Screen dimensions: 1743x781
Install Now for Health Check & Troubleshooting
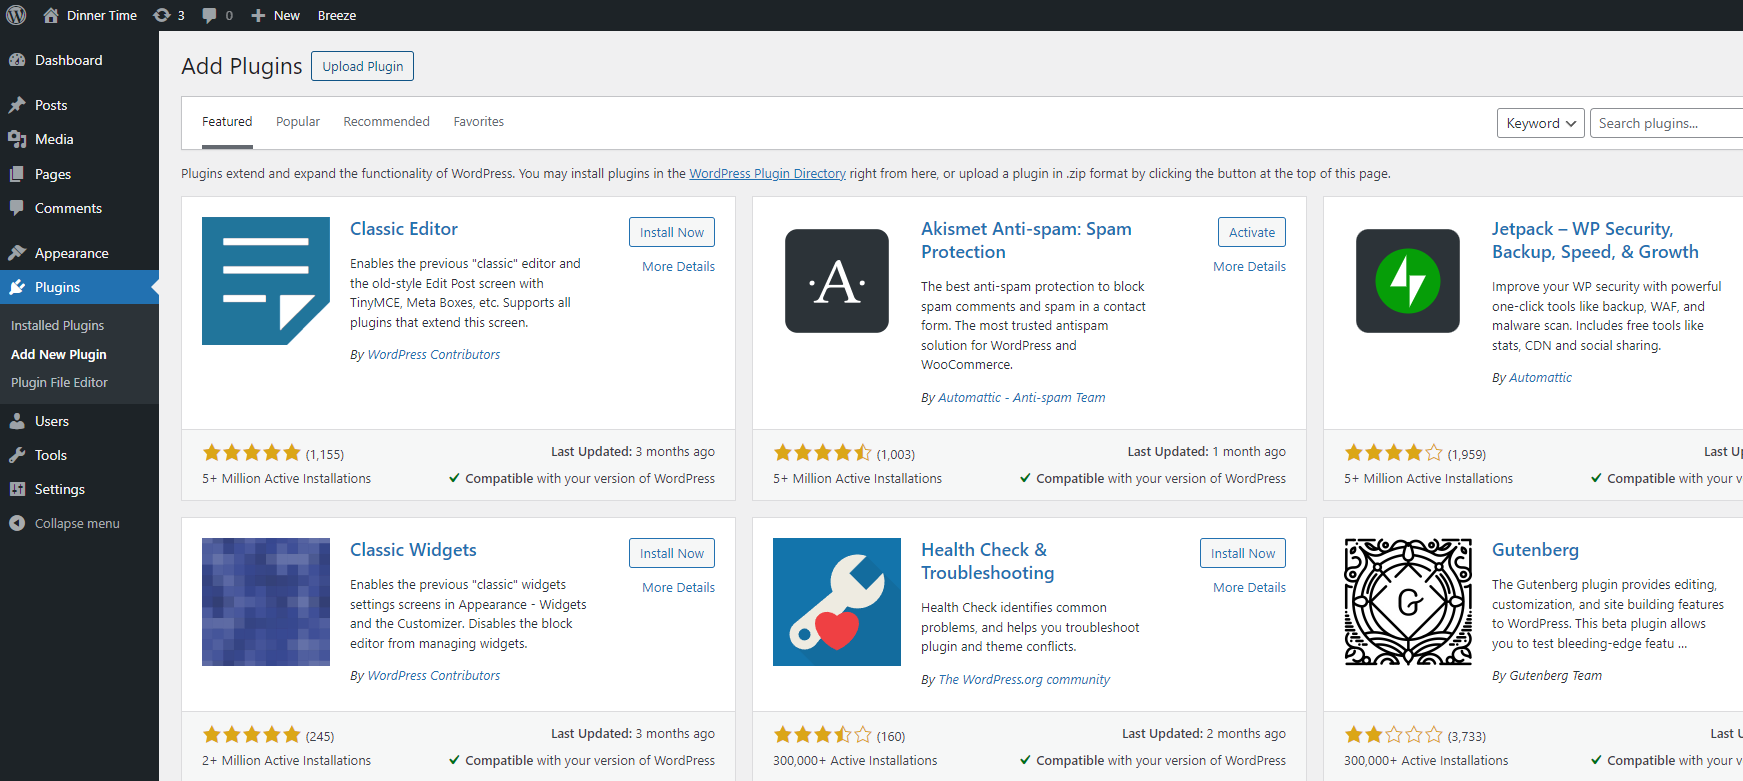[x=1243, y=553]
